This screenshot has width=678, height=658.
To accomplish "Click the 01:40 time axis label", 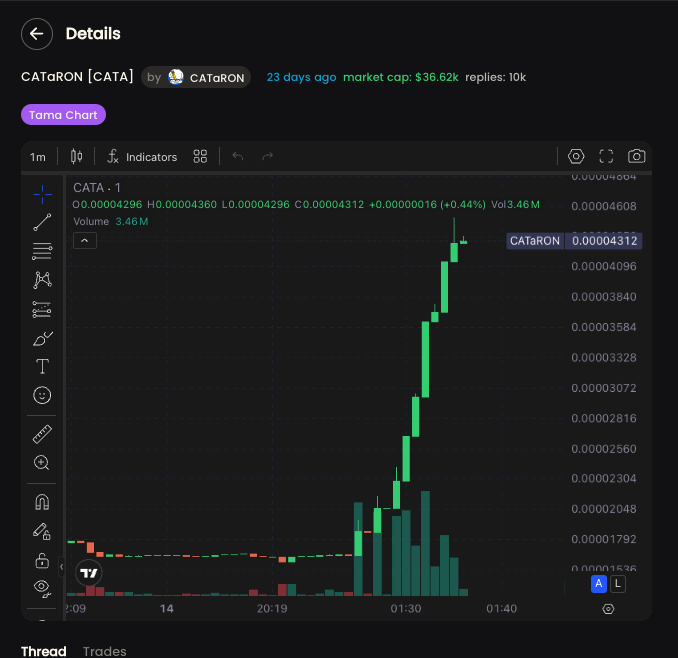I will 502,609.
